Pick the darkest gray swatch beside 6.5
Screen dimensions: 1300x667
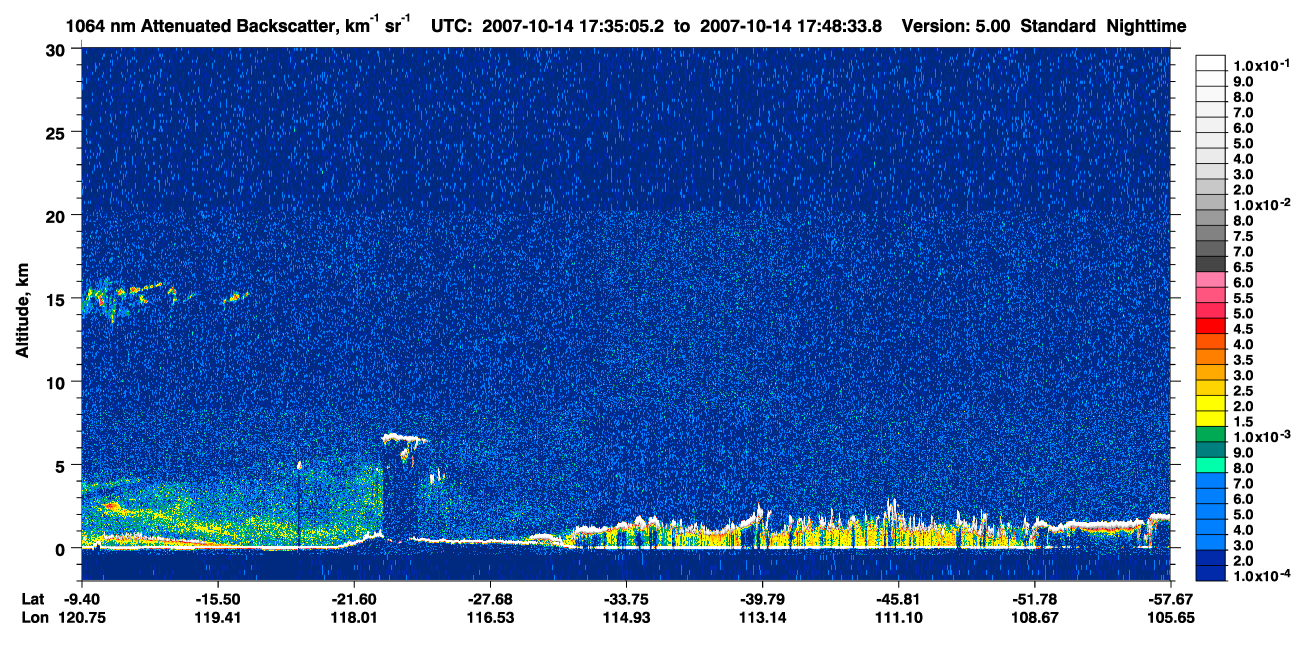click(1211, 264)
